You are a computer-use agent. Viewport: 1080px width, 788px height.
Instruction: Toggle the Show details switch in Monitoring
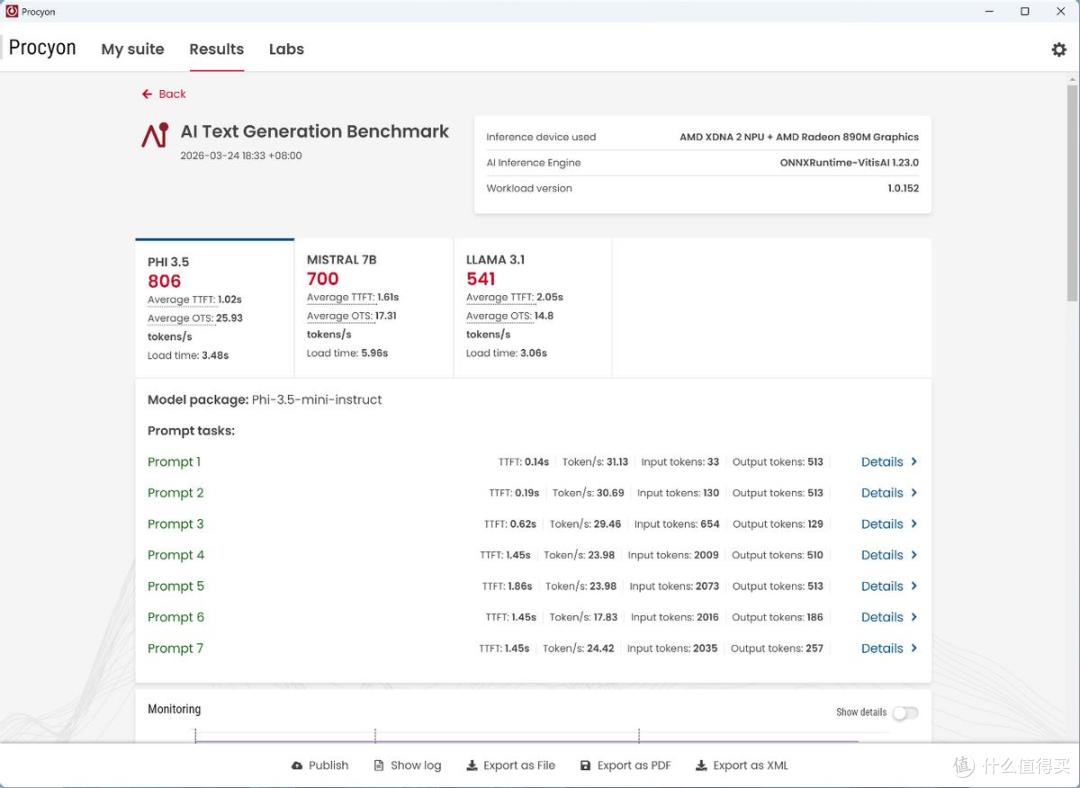click(905, 713)
